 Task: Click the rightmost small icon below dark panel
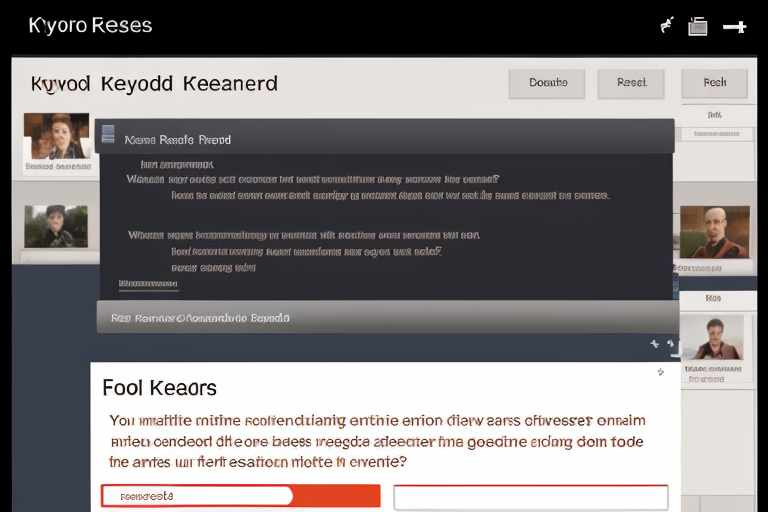click(673, 345)
